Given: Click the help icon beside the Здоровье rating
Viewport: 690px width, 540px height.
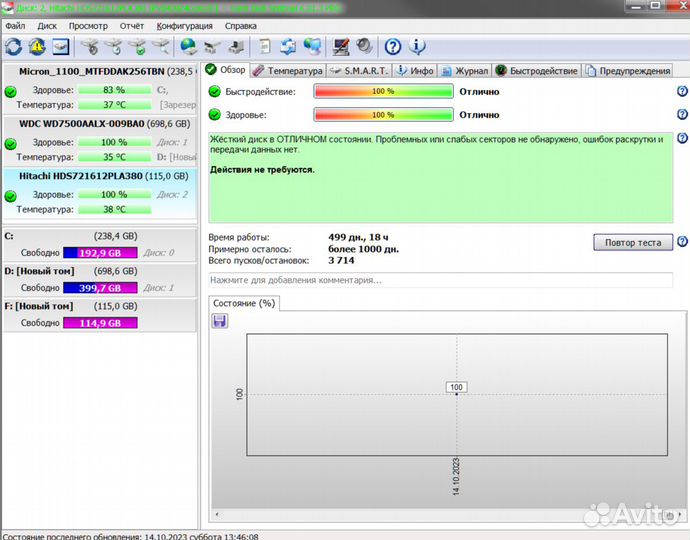Looking at the screenshot, I should coord(682,114).
